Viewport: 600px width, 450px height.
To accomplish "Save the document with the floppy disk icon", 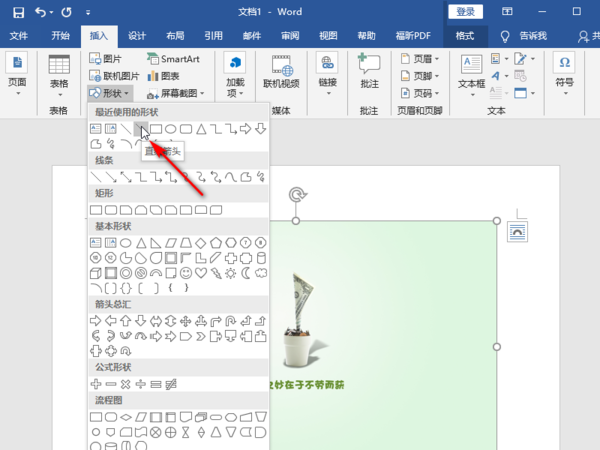I will point(18,12).
